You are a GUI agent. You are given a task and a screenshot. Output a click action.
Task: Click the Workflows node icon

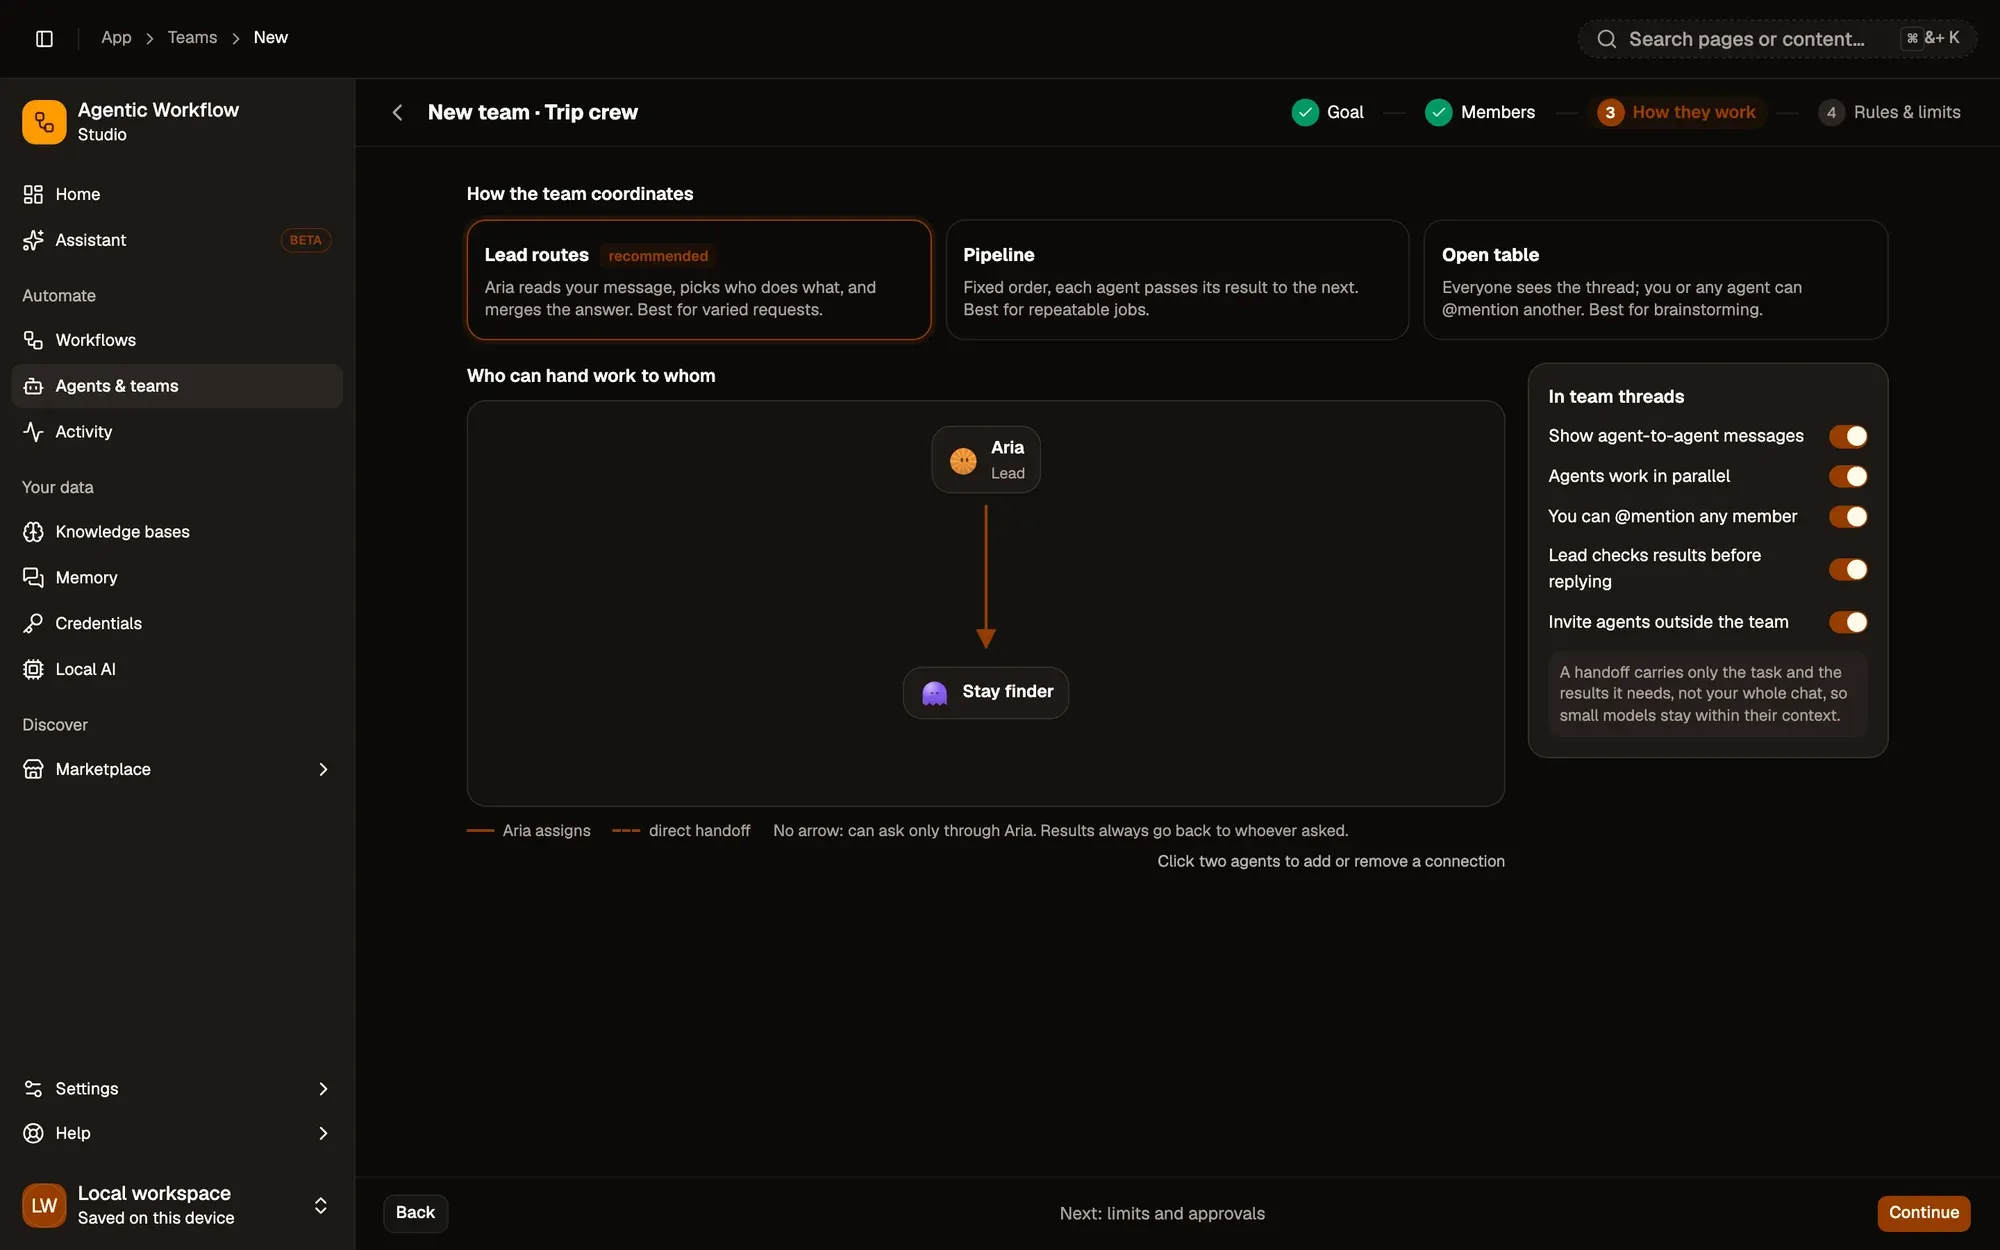pos(33,340)
